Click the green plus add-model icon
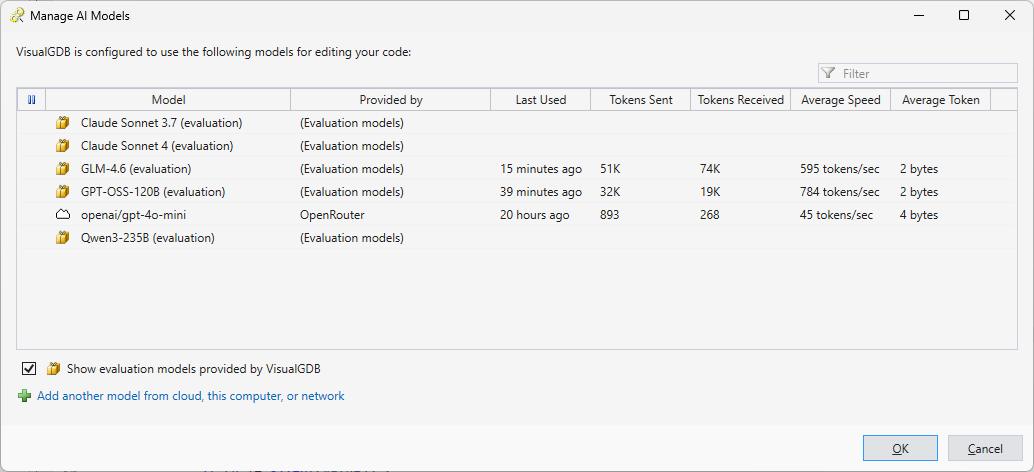The image size is (1034, 472). 24,396
